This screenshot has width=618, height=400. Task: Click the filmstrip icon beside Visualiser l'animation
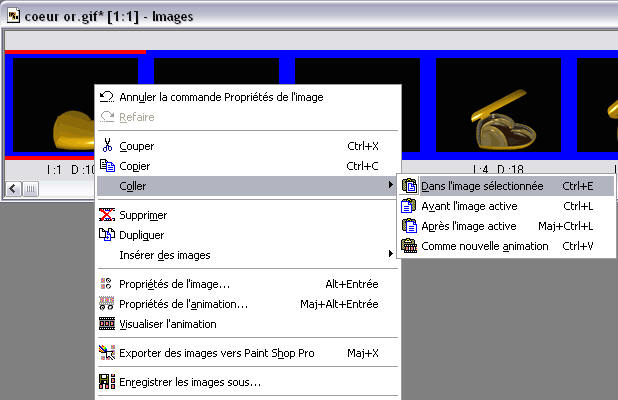point(107,324)
